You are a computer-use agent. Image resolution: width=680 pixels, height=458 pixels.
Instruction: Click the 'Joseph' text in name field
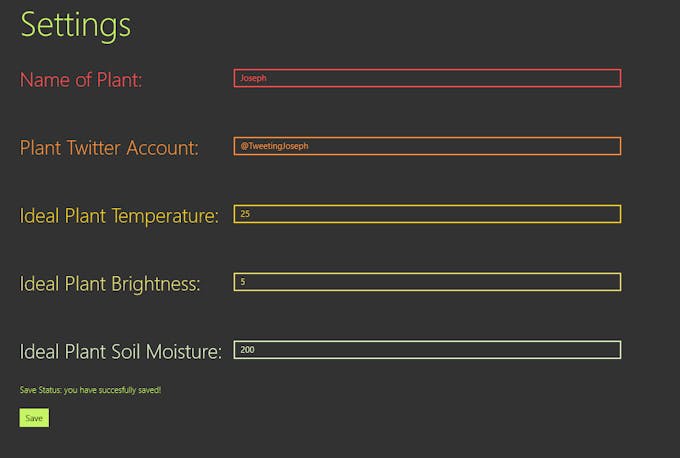[x=253, y=78]
